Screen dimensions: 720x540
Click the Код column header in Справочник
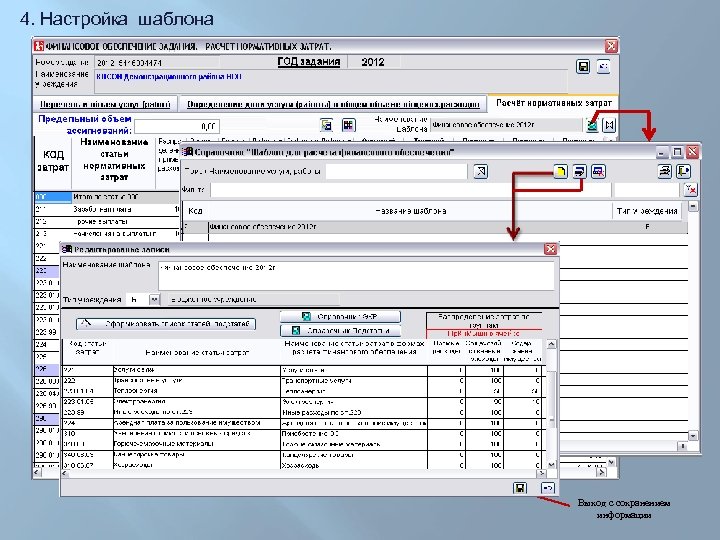pos(195,211)
